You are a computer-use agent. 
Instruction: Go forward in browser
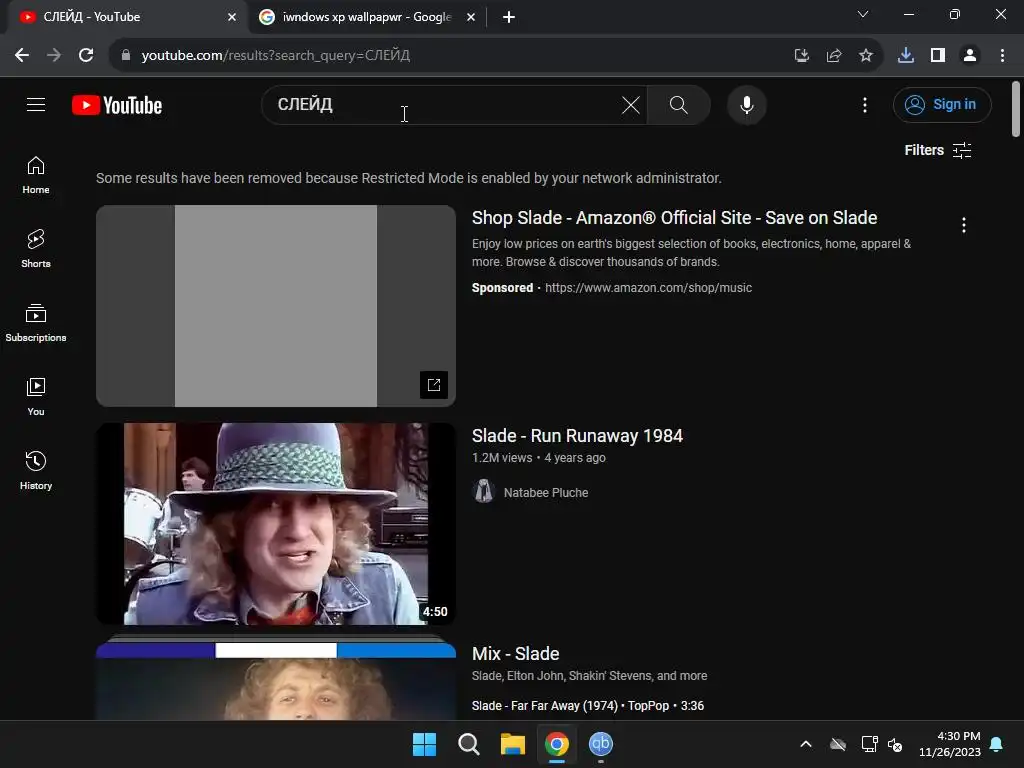(54, 55)
